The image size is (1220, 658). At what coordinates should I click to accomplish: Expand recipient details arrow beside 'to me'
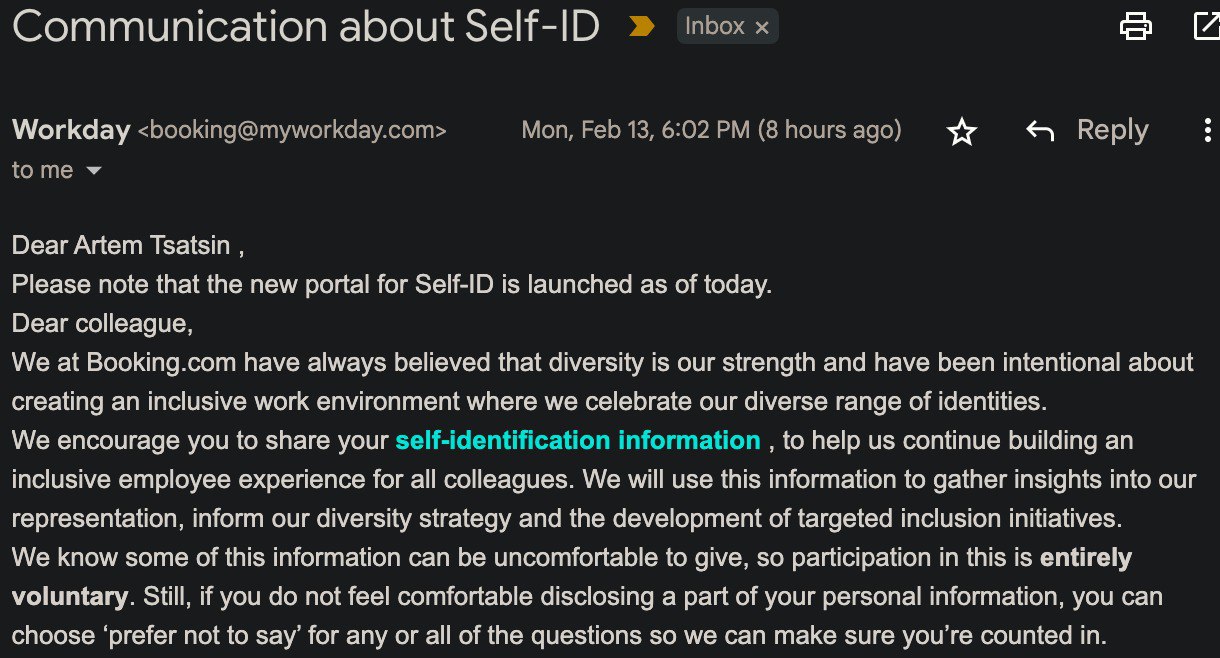[94, 171]
